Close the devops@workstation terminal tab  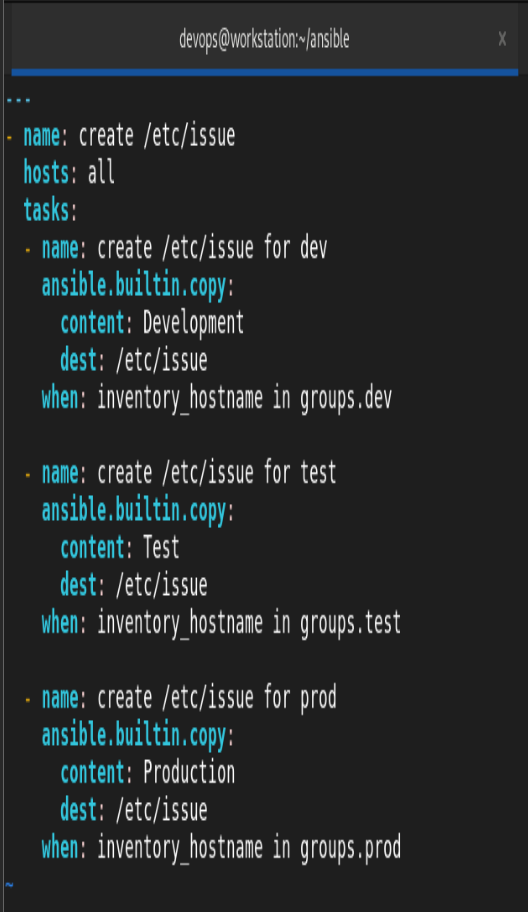[502, 39]
